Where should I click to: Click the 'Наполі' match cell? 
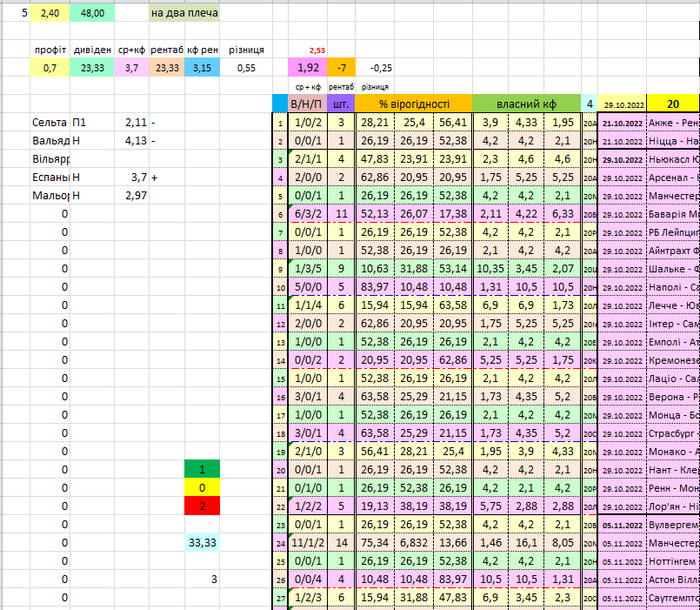point(673,287)
